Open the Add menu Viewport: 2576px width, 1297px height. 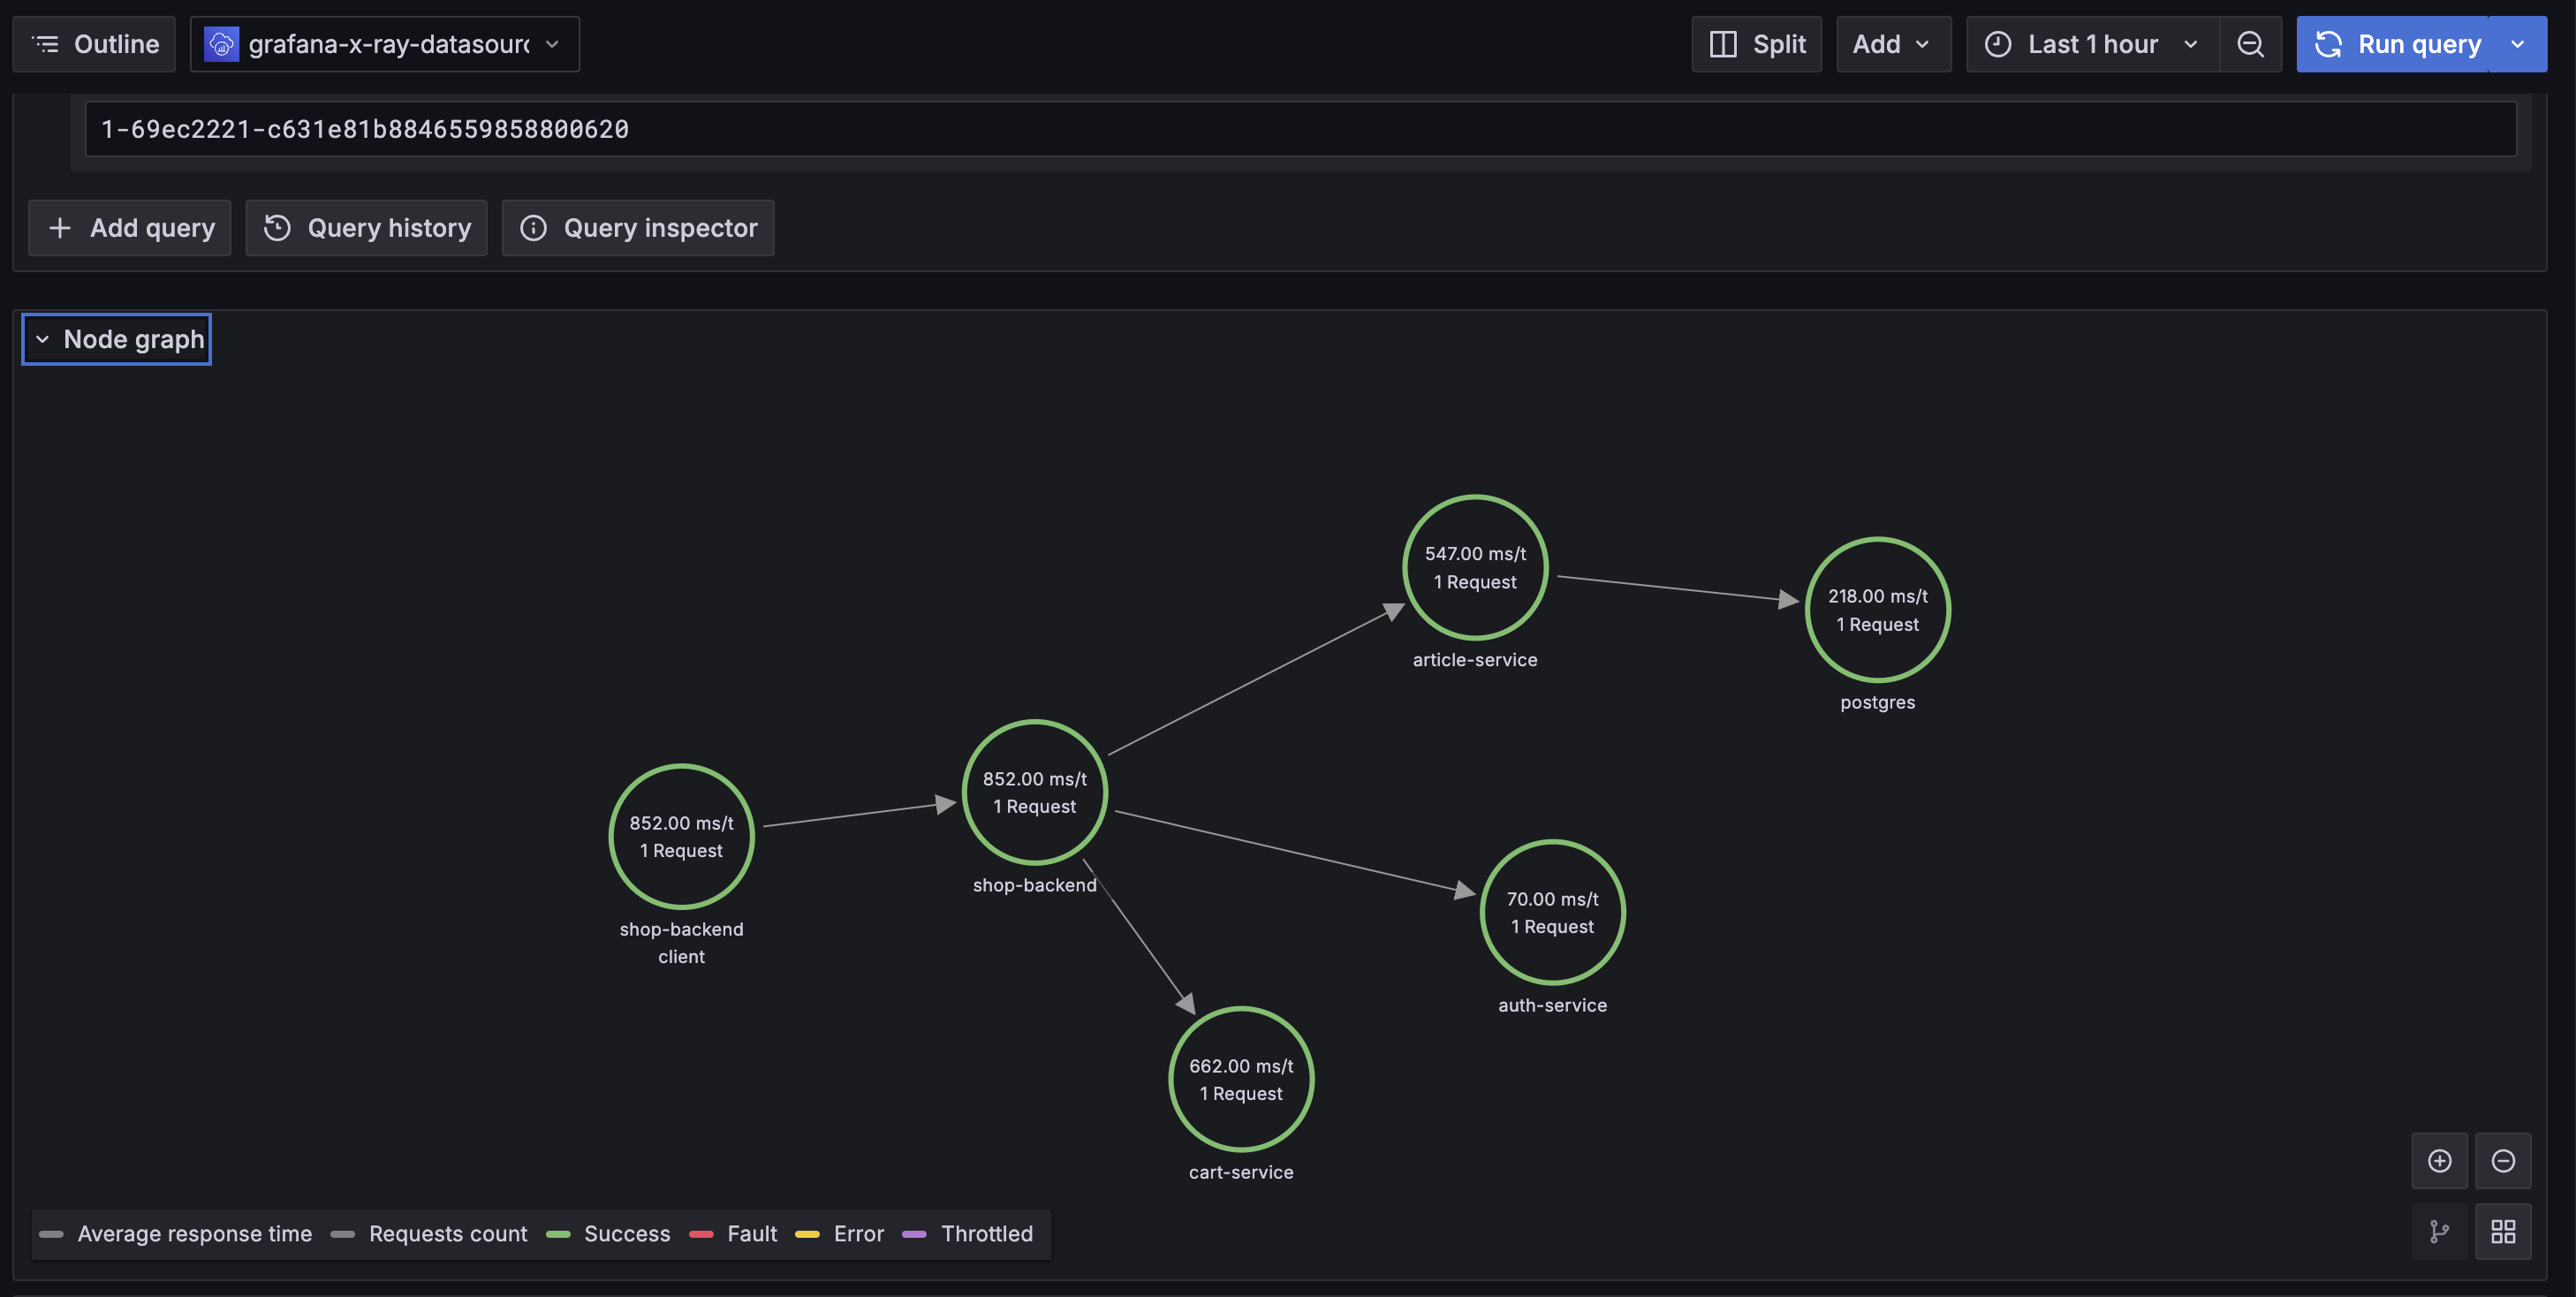(1893, 43)
